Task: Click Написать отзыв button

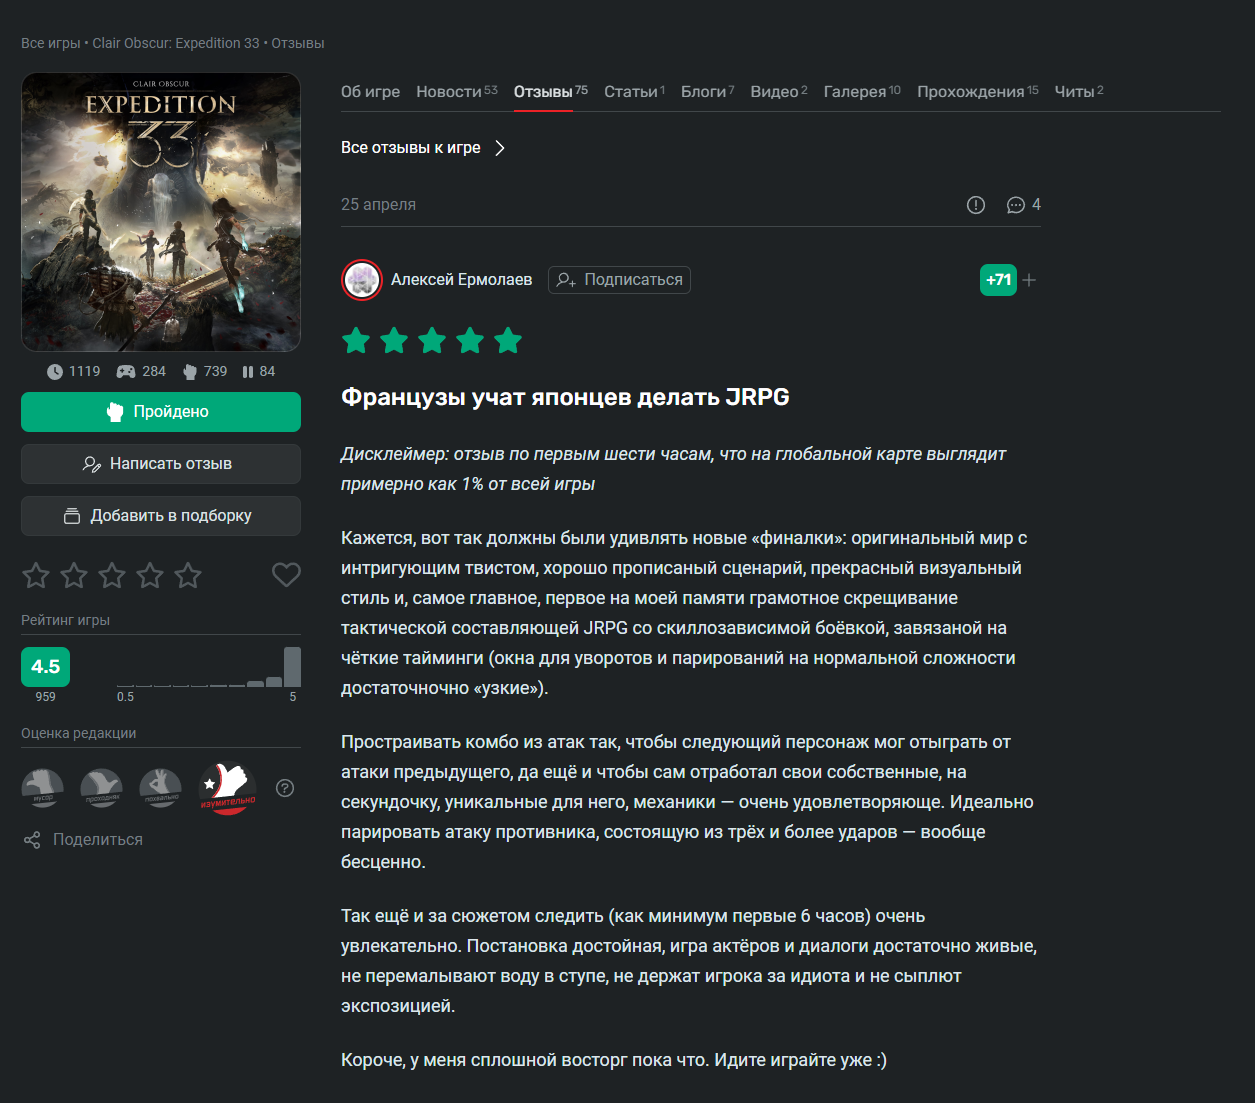Action: [x=161, y=464]
